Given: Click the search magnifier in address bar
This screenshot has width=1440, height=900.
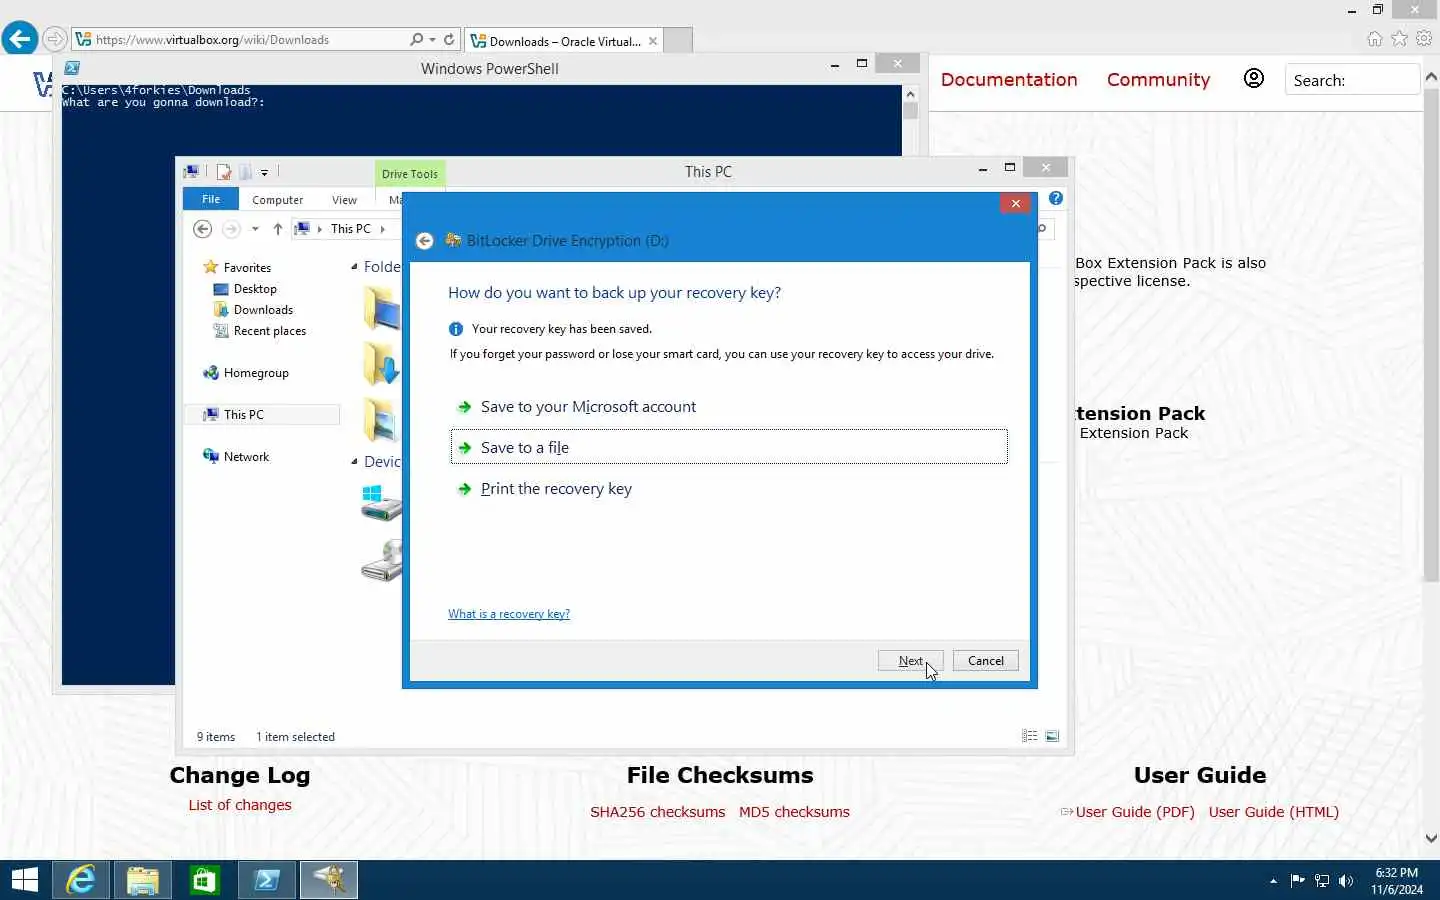Looking at the screenshot, I should (416, 40).
